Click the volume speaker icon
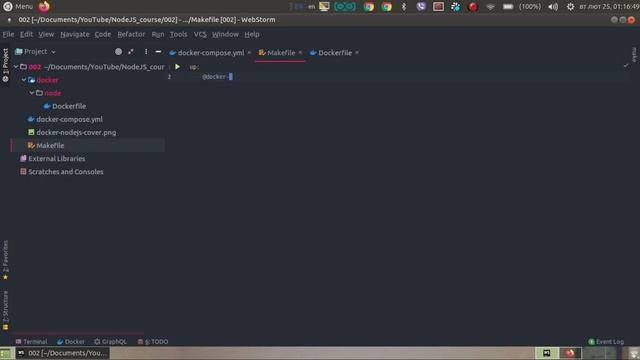Screen dimensions: 640x360 pos(553,7)
